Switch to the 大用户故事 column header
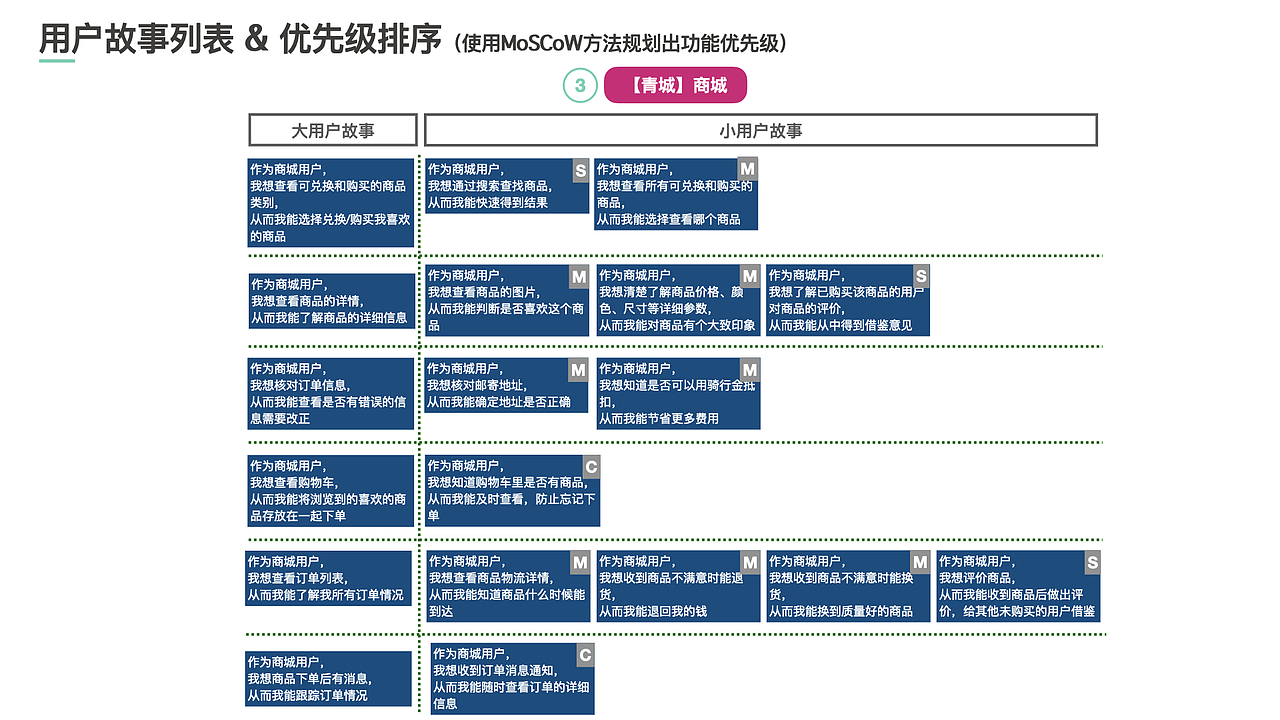The height and width of the screenshot is (720, 1280). [333, 129]
